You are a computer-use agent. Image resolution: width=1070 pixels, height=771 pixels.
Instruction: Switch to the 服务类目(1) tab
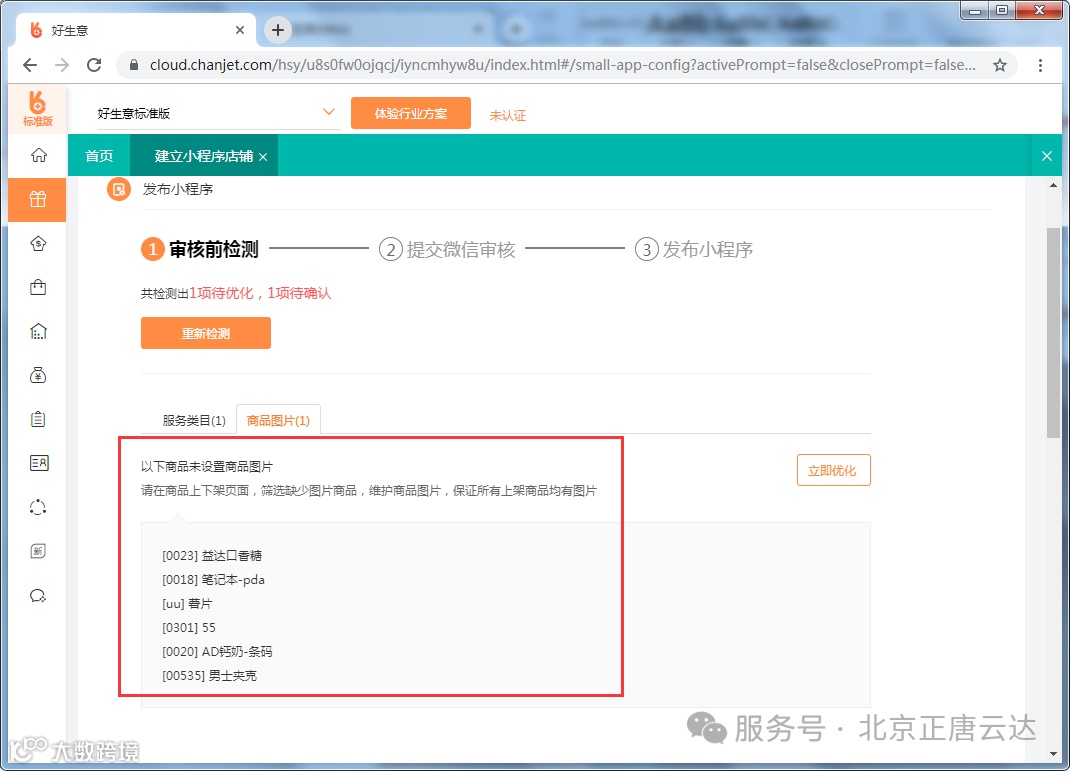coord(194,420)
